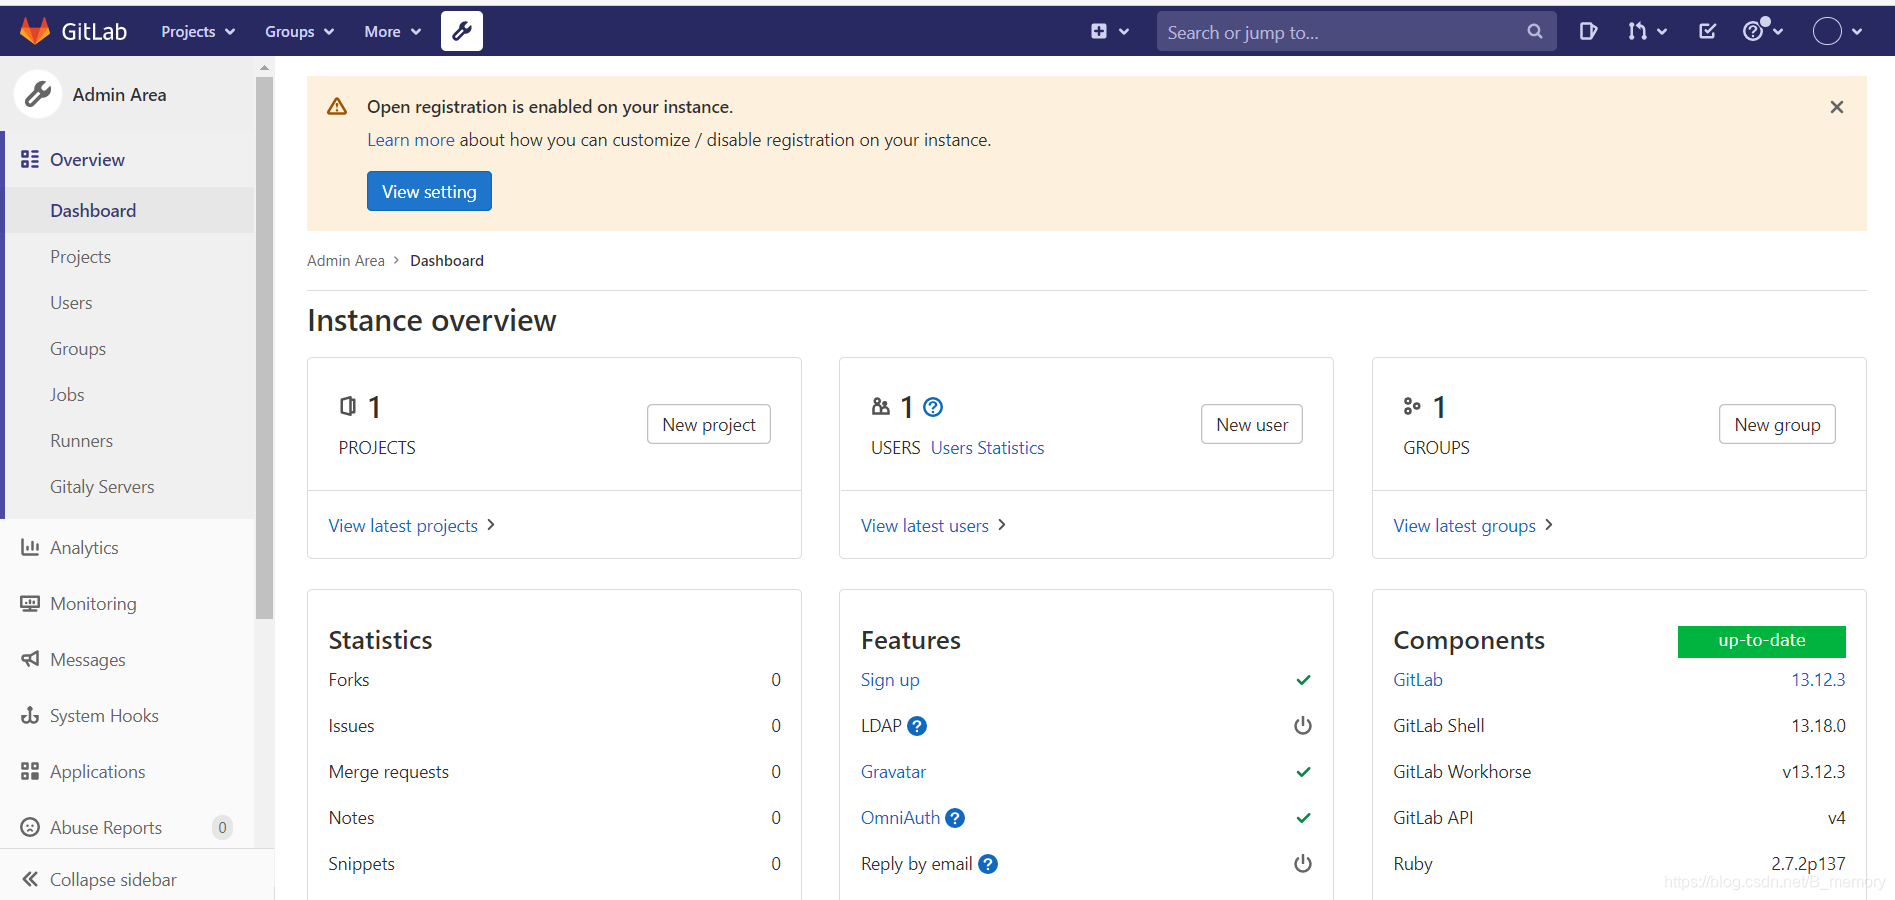The image size is (1895, 900).
Task: Click the Reply by email help icon
Action: [988, 864]
